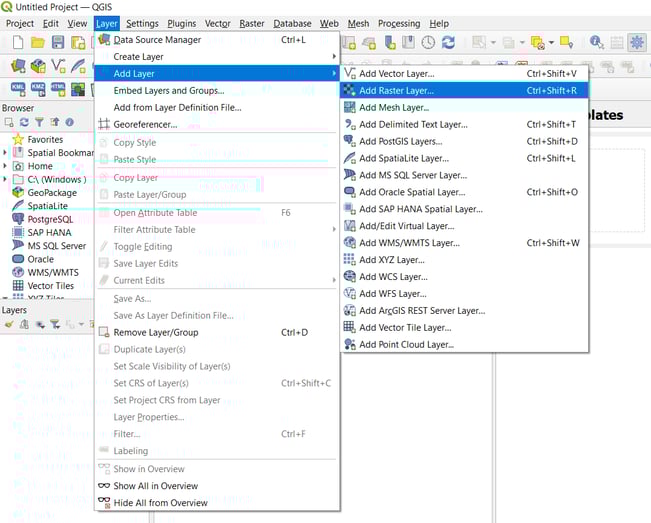Click Toggle Editing menu entry
The height and width of the screenshot is (523, 651).
click(x=217, y=247)
